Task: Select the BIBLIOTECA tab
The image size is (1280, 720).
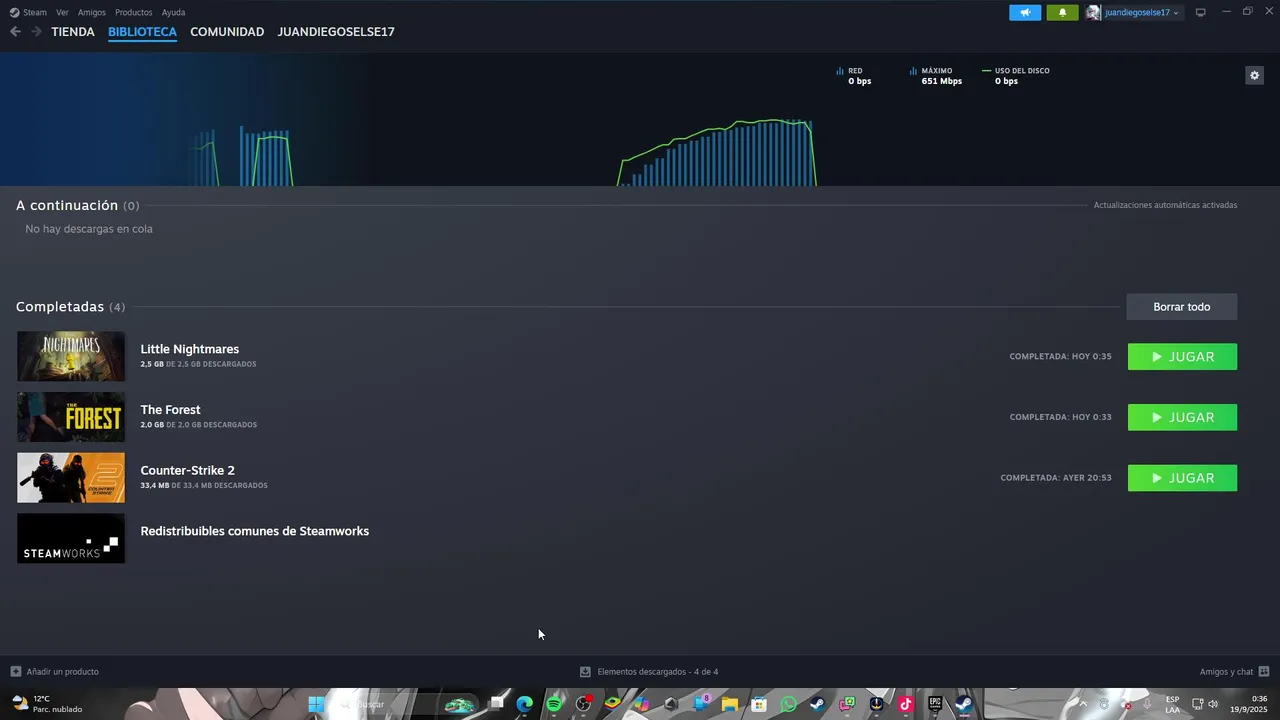Action: pos(142,32)
